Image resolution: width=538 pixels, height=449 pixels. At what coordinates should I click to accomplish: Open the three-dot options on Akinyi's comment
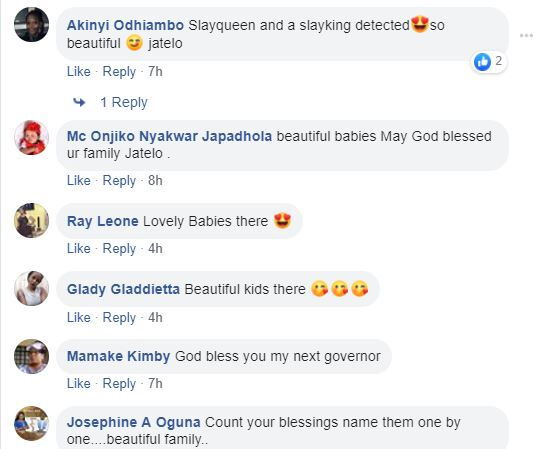(x=527, y=35)
